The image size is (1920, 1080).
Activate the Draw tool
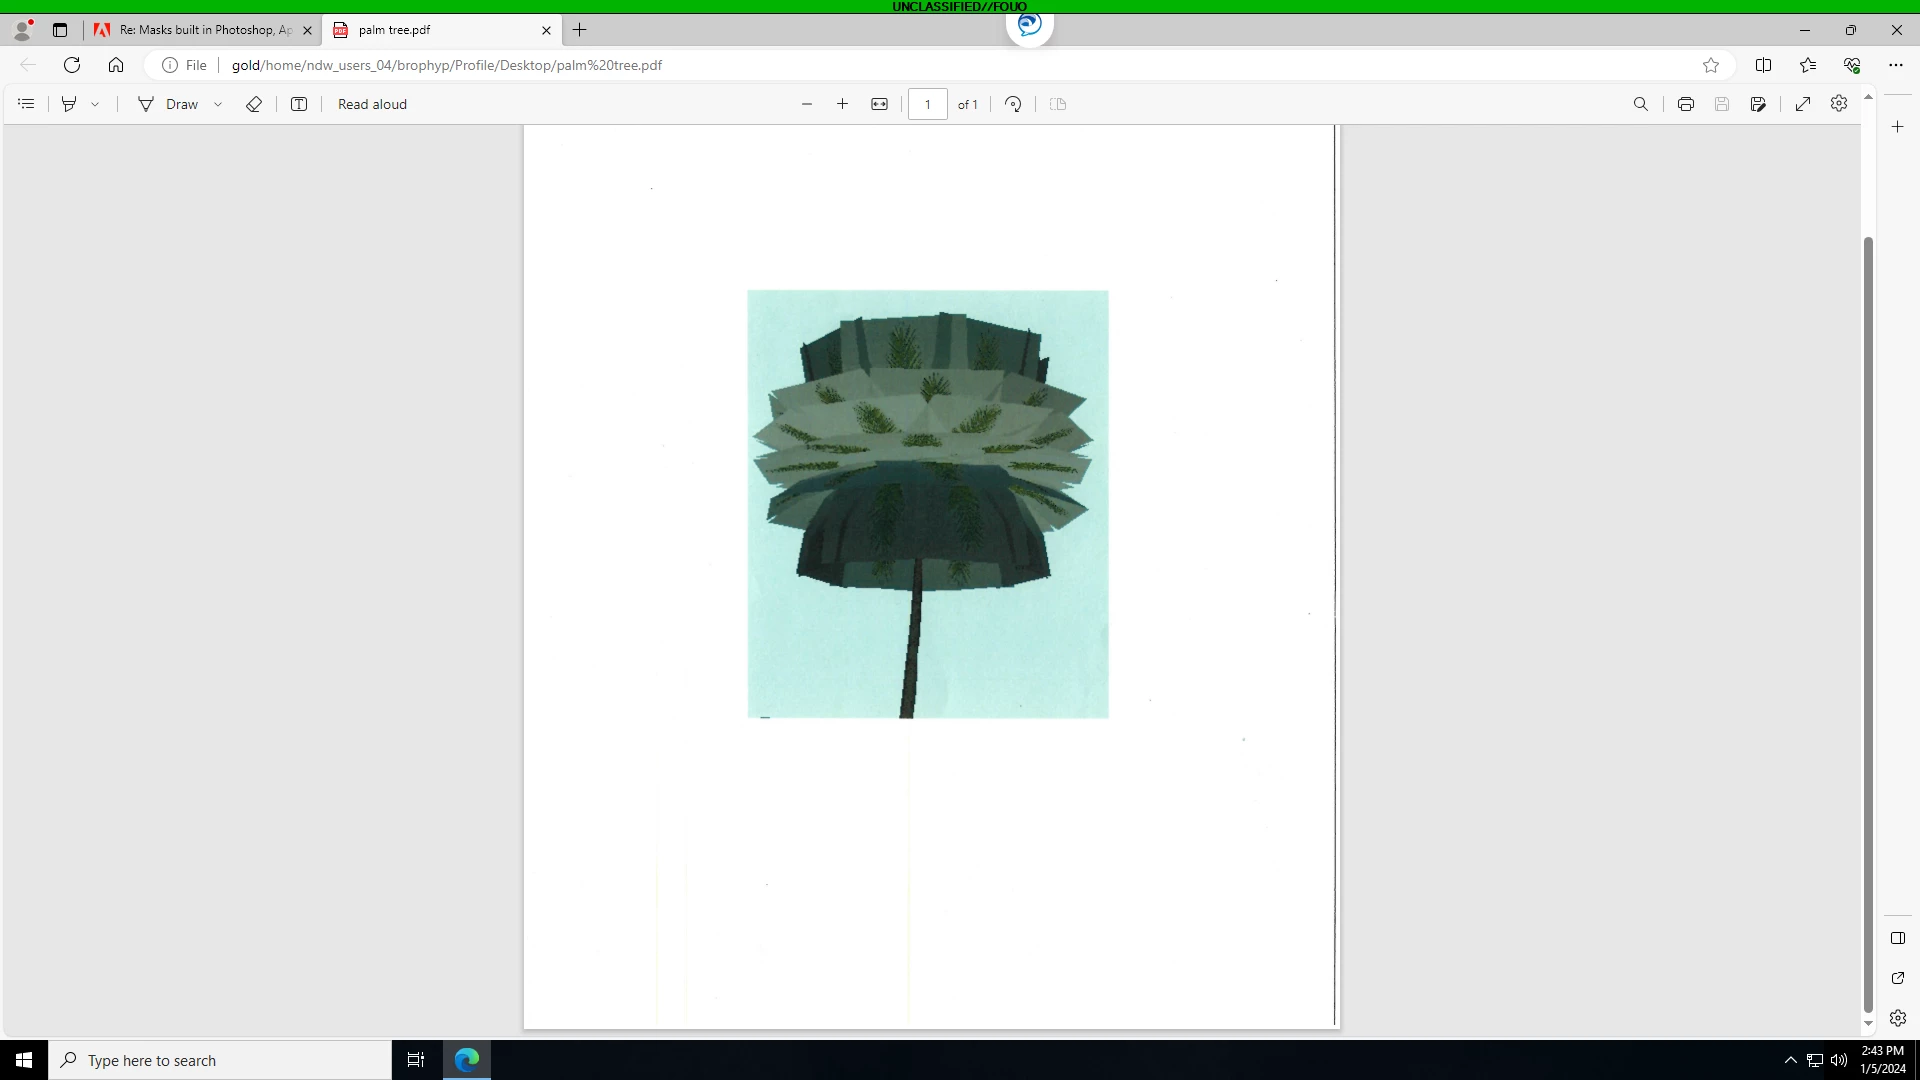168,104
